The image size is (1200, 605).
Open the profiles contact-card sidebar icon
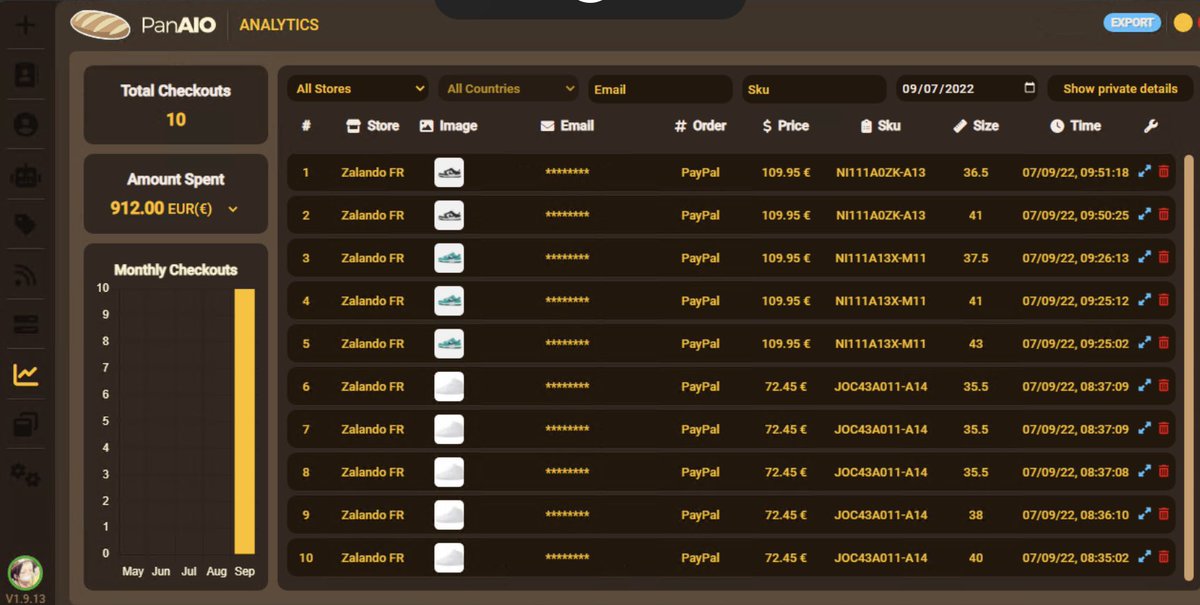pos(25,75)
